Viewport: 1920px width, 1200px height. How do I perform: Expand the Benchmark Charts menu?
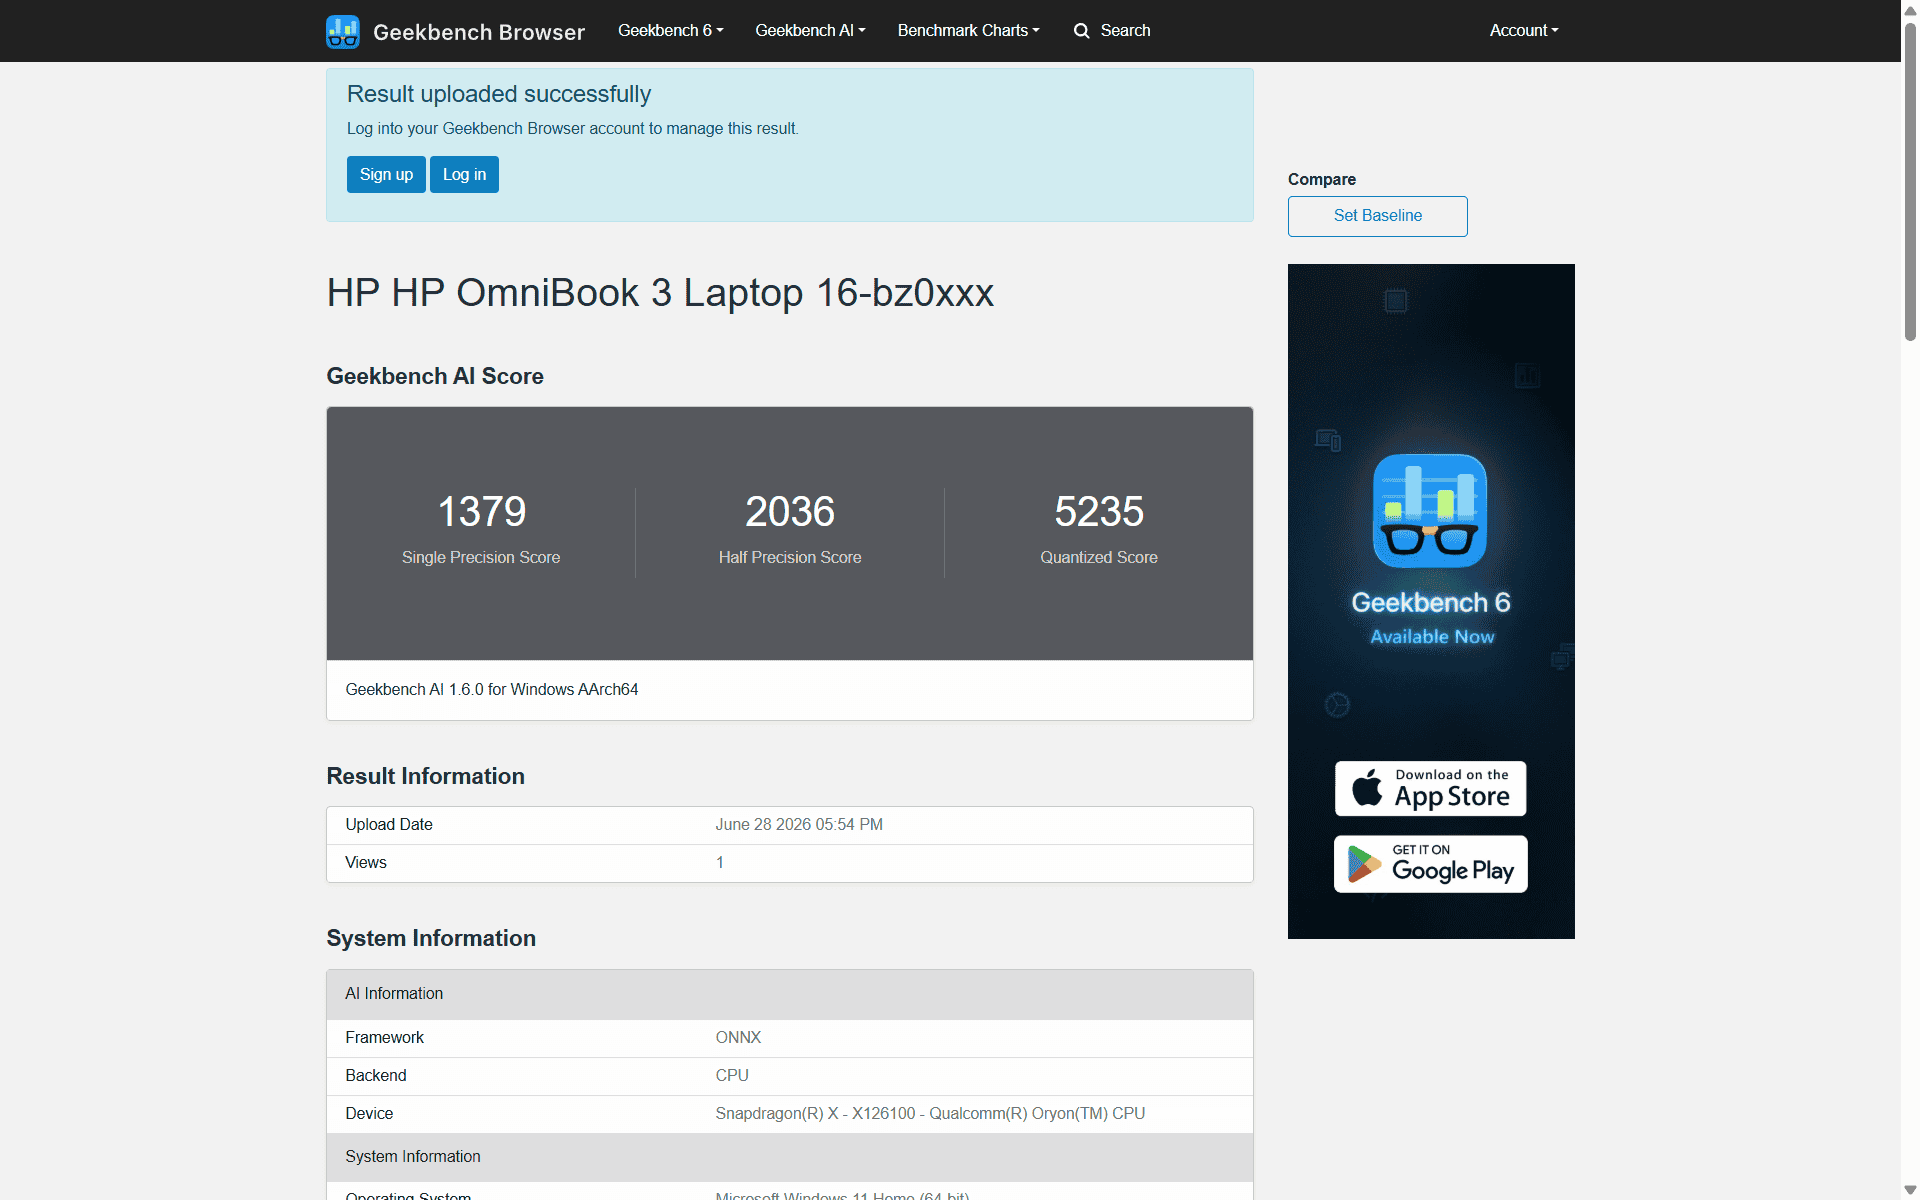point(968,30)
